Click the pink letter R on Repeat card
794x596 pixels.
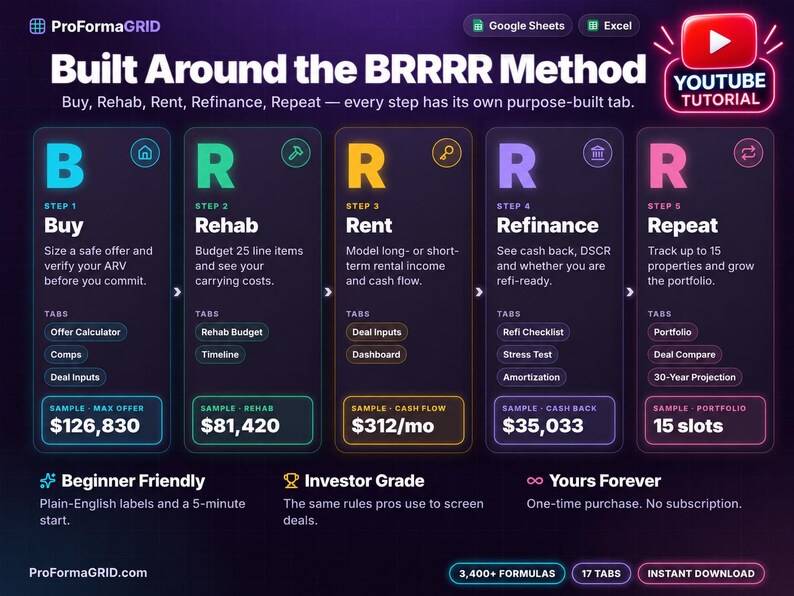[x=668, y=166]
